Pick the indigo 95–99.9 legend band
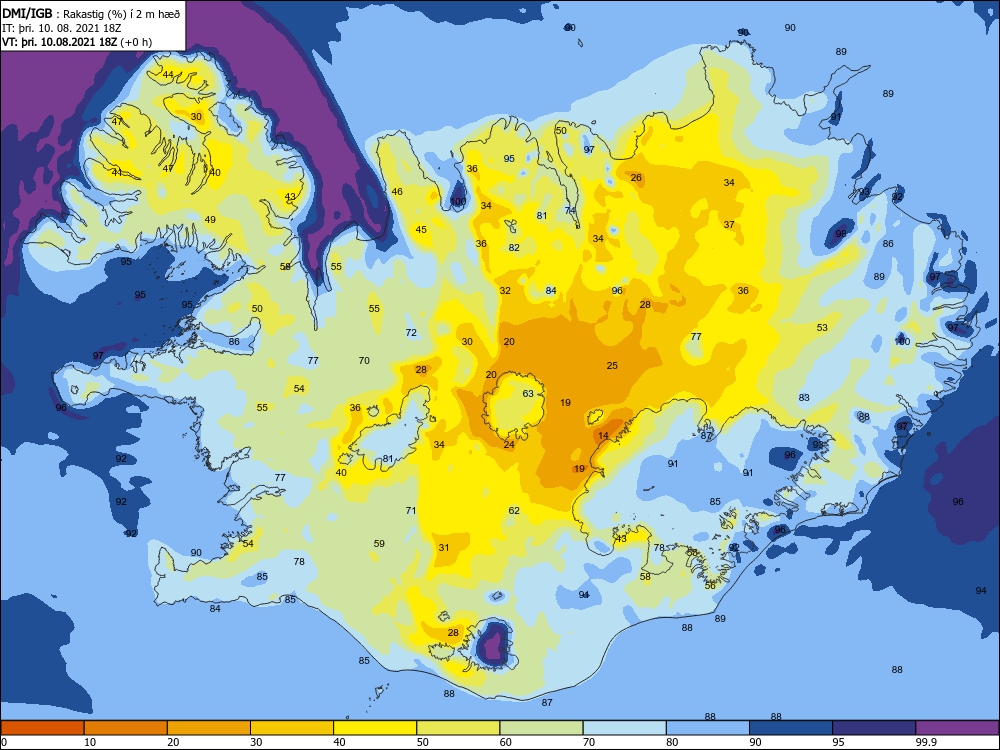The width and height of the screenshot is (1000, 750). tap(874, 728)
